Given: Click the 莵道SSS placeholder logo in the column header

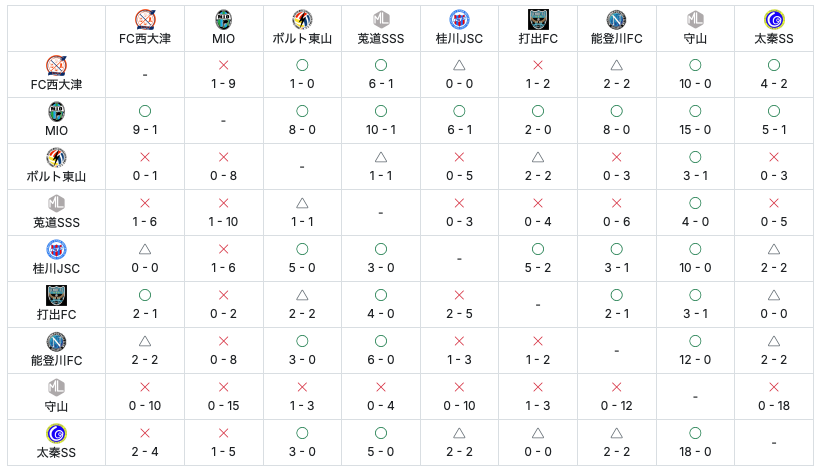Looking at the screenshot, I should coord(380,19).
